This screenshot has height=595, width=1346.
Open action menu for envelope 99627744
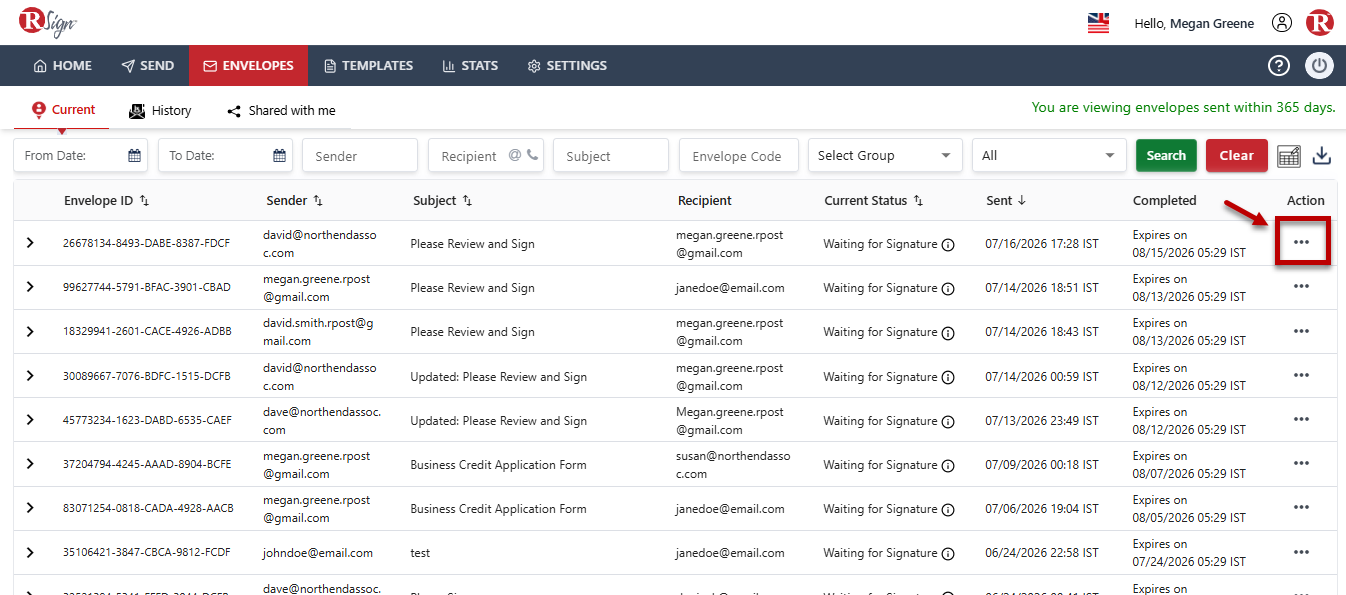(1301, 286)
